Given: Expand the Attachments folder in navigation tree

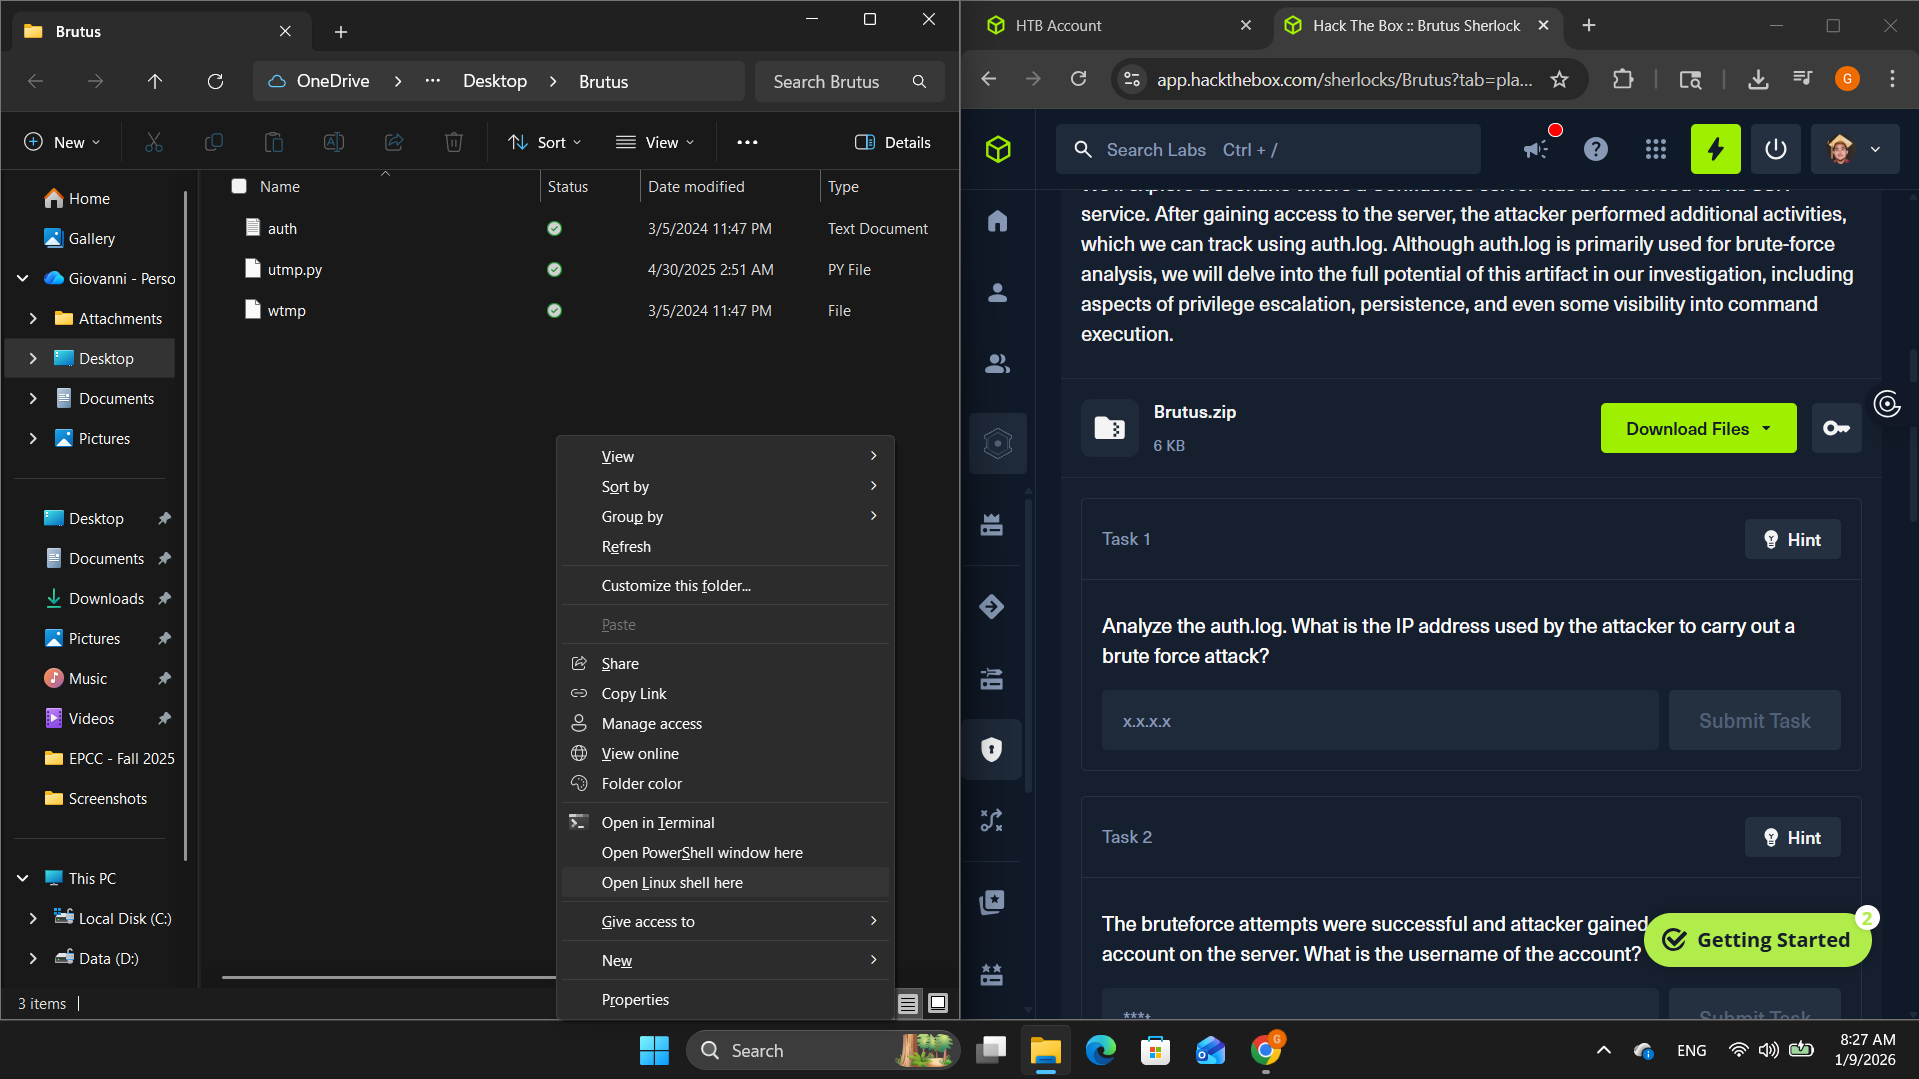Looking at the screenshot, I should pyautogui.click(x=33, y=318).
